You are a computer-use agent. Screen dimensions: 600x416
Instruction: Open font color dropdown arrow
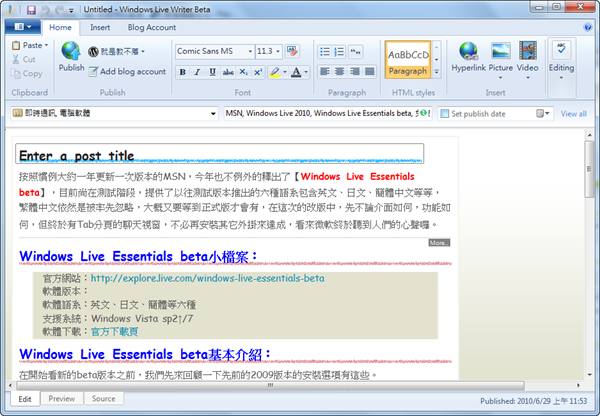306,72
